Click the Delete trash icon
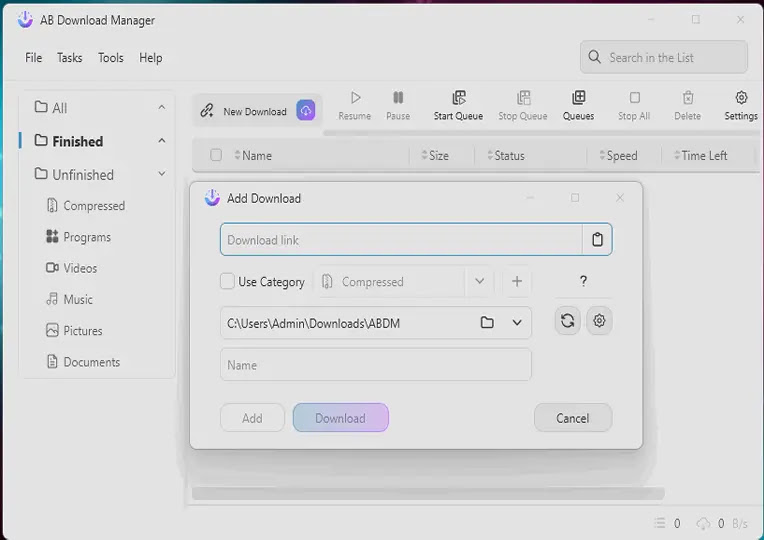The height and width of the screenshot is (540, 764). (x=688, y=98)
